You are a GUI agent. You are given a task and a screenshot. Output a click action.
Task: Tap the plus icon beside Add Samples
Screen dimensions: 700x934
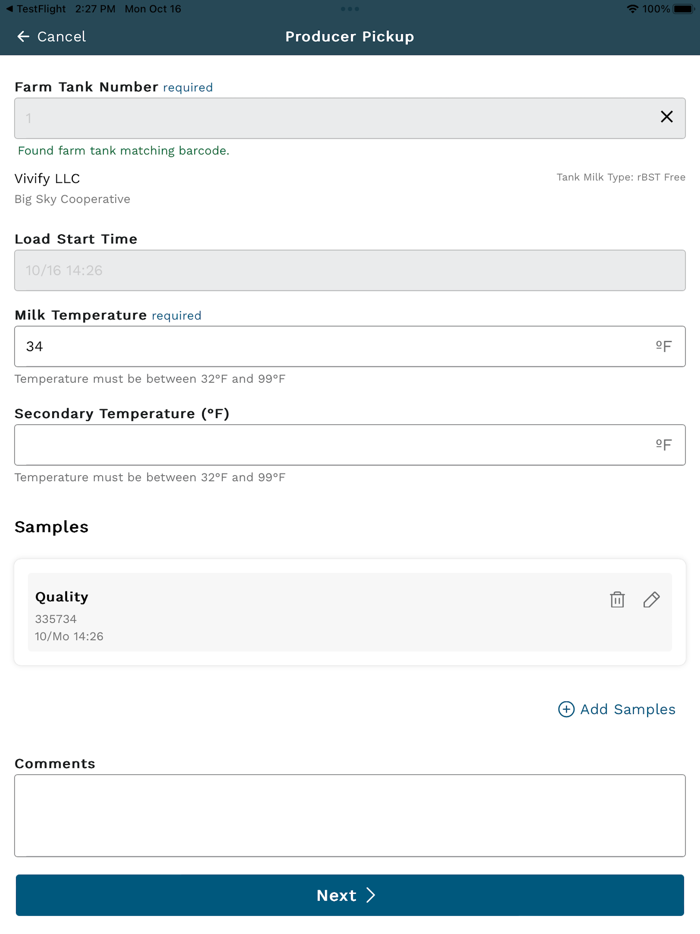pyautogui.click(x=566, y=709)
